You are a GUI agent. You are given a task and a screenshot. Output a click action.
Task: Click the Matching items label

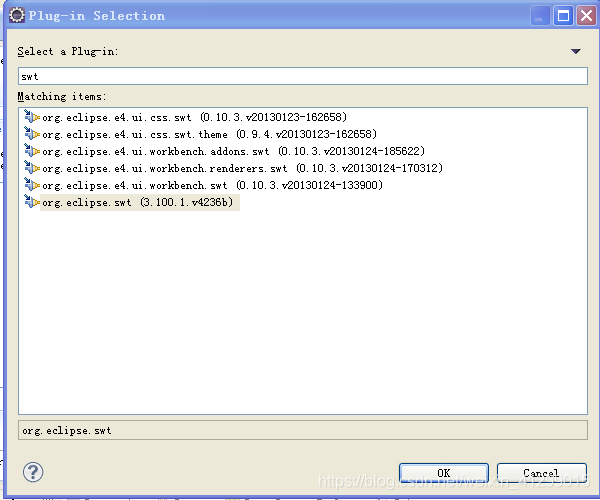click(x=61, y=96)
